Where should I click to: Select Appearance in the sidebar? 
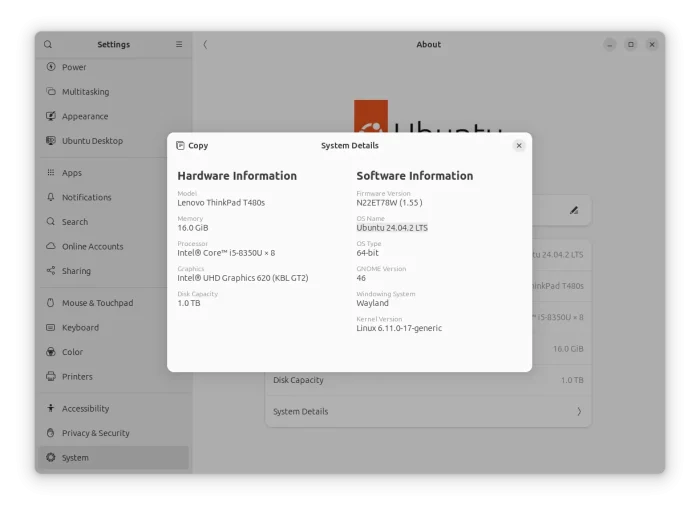tap(113, 116)
